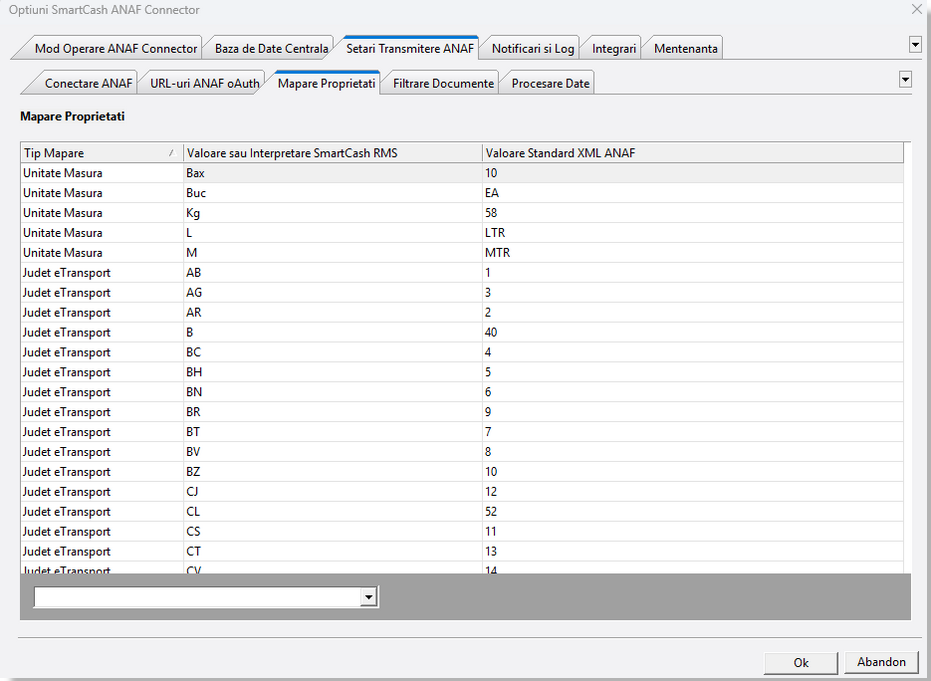
Task: Switch to Baza de Date Centrala tab
Action: pos(271,49)
